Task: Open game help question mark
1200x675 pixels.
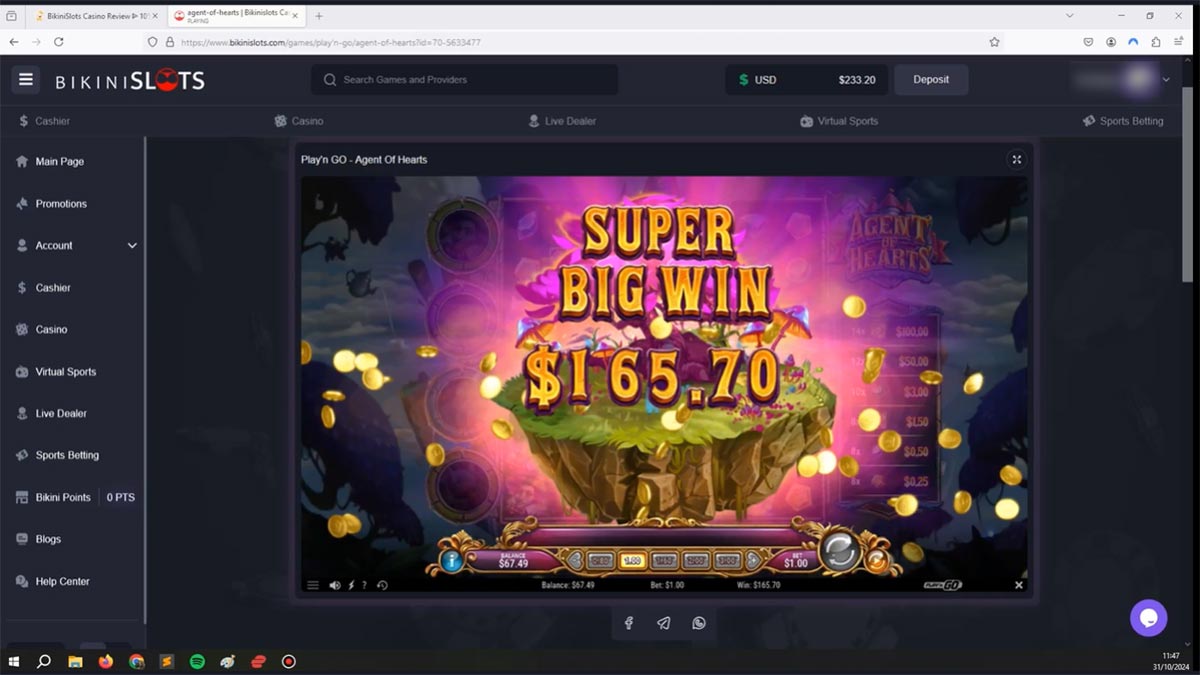Action: click(x=364, y=586)
